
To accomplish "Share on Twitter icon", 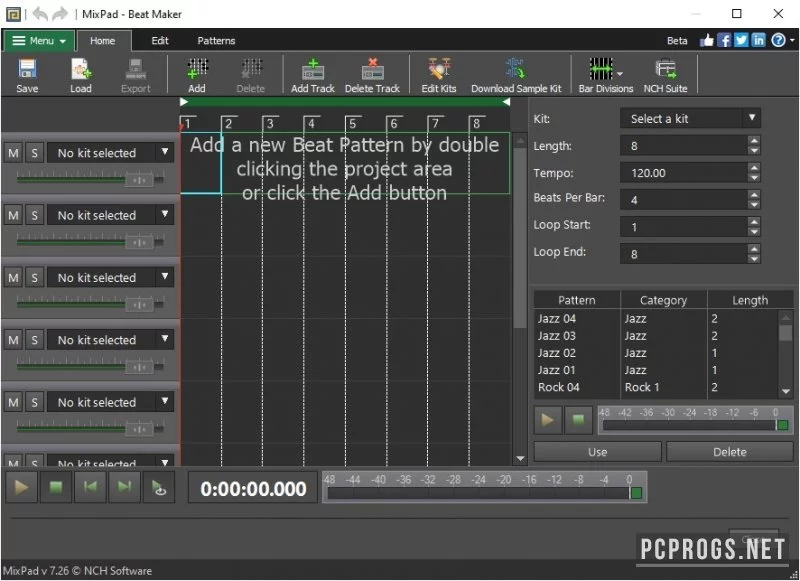I will [741, 40].
